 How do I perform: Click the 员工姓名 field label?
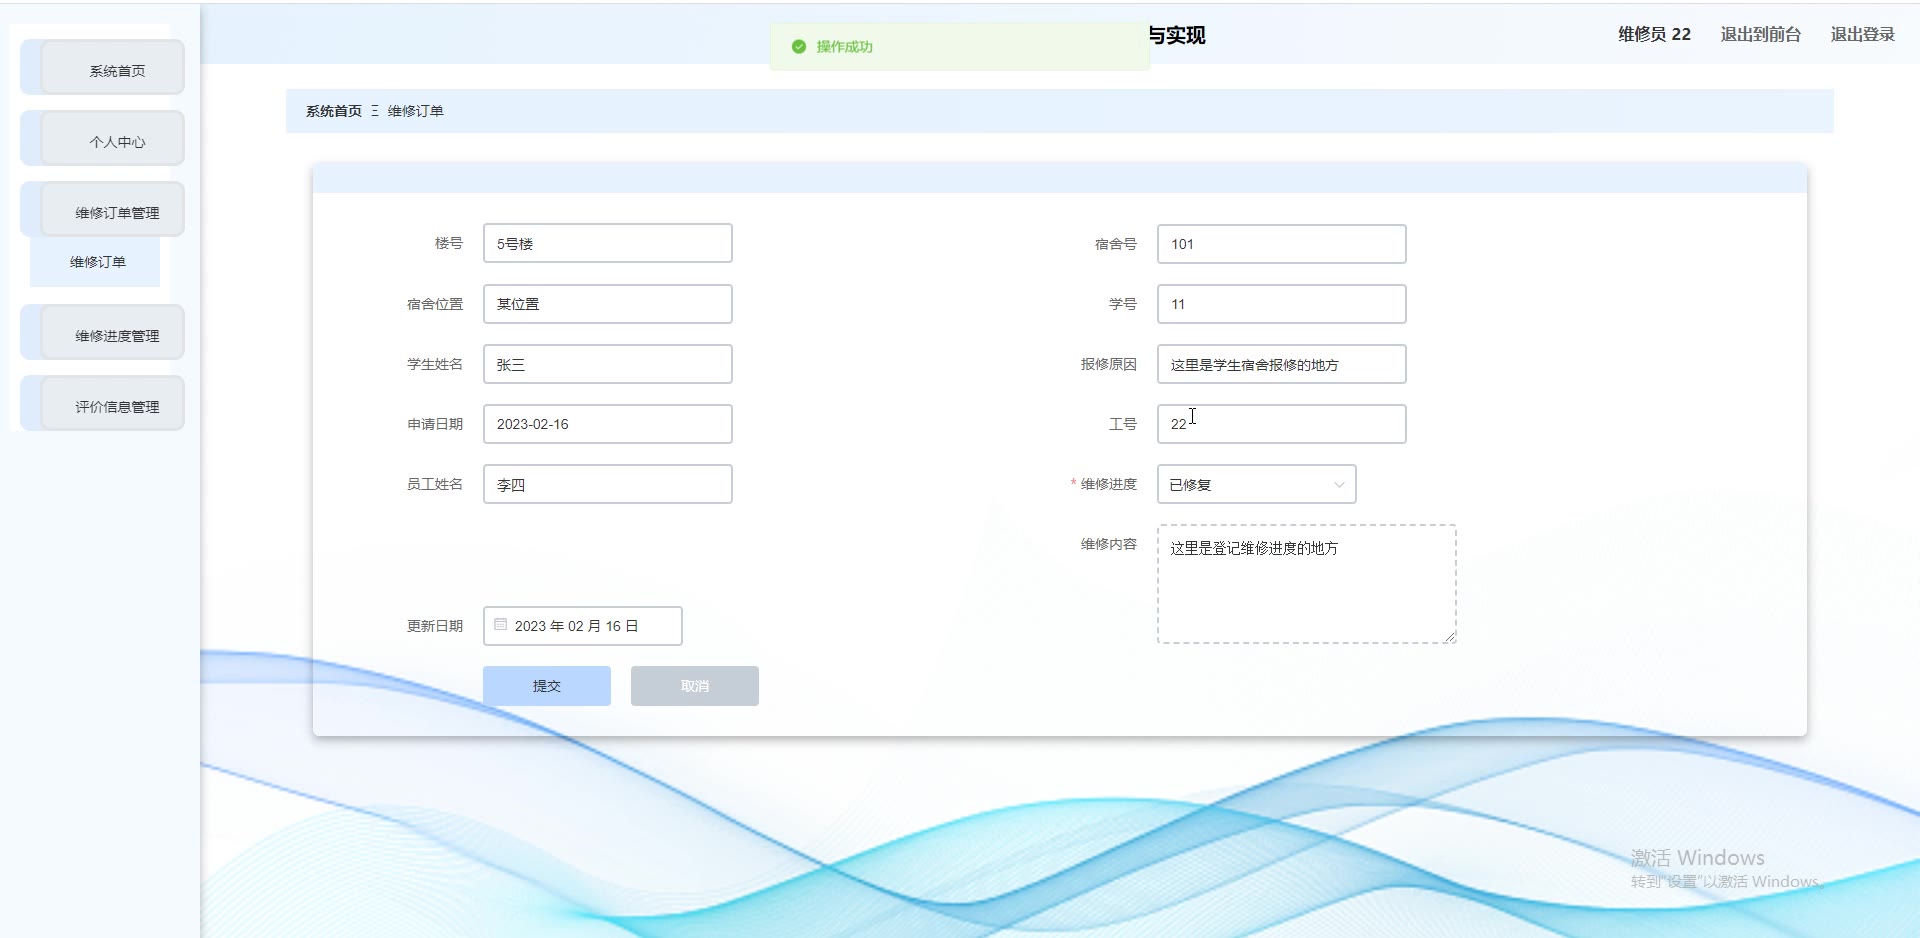[435, 484]
